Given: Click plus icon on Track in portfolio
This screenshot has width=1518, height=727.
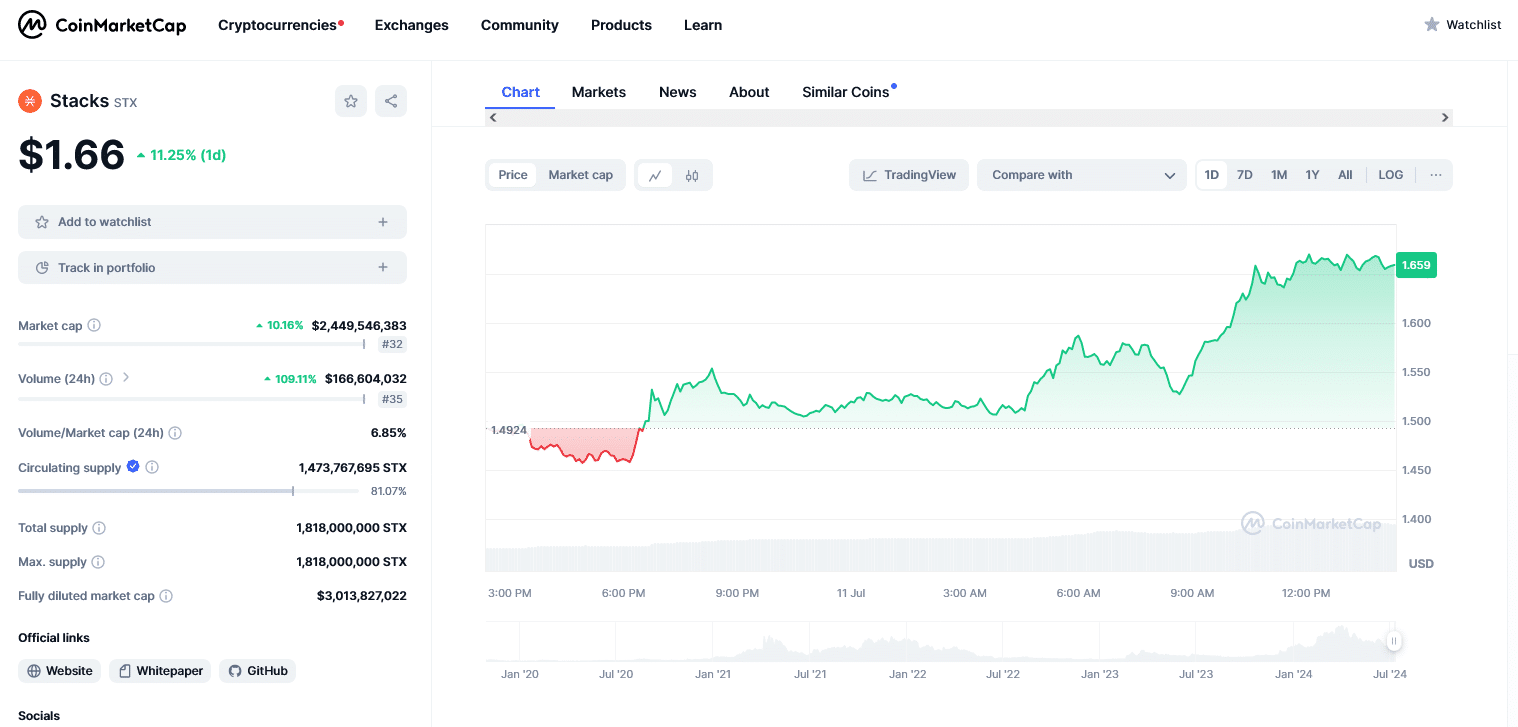Looking at the screenshot, I should [383, 268].
